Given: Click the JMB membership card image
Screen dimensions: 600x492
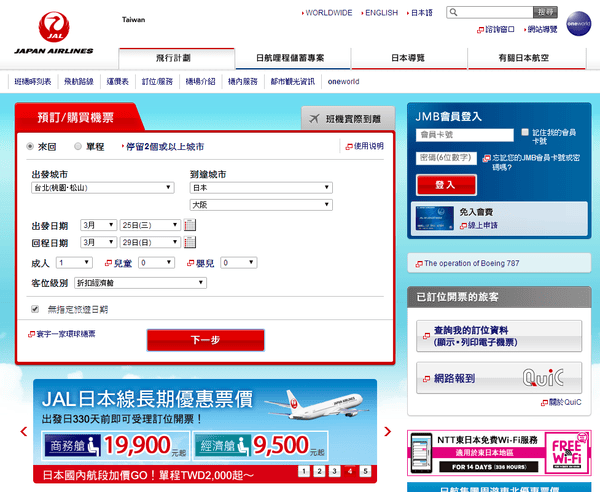Looking at the screenshot, I should (x=435, y=218).
